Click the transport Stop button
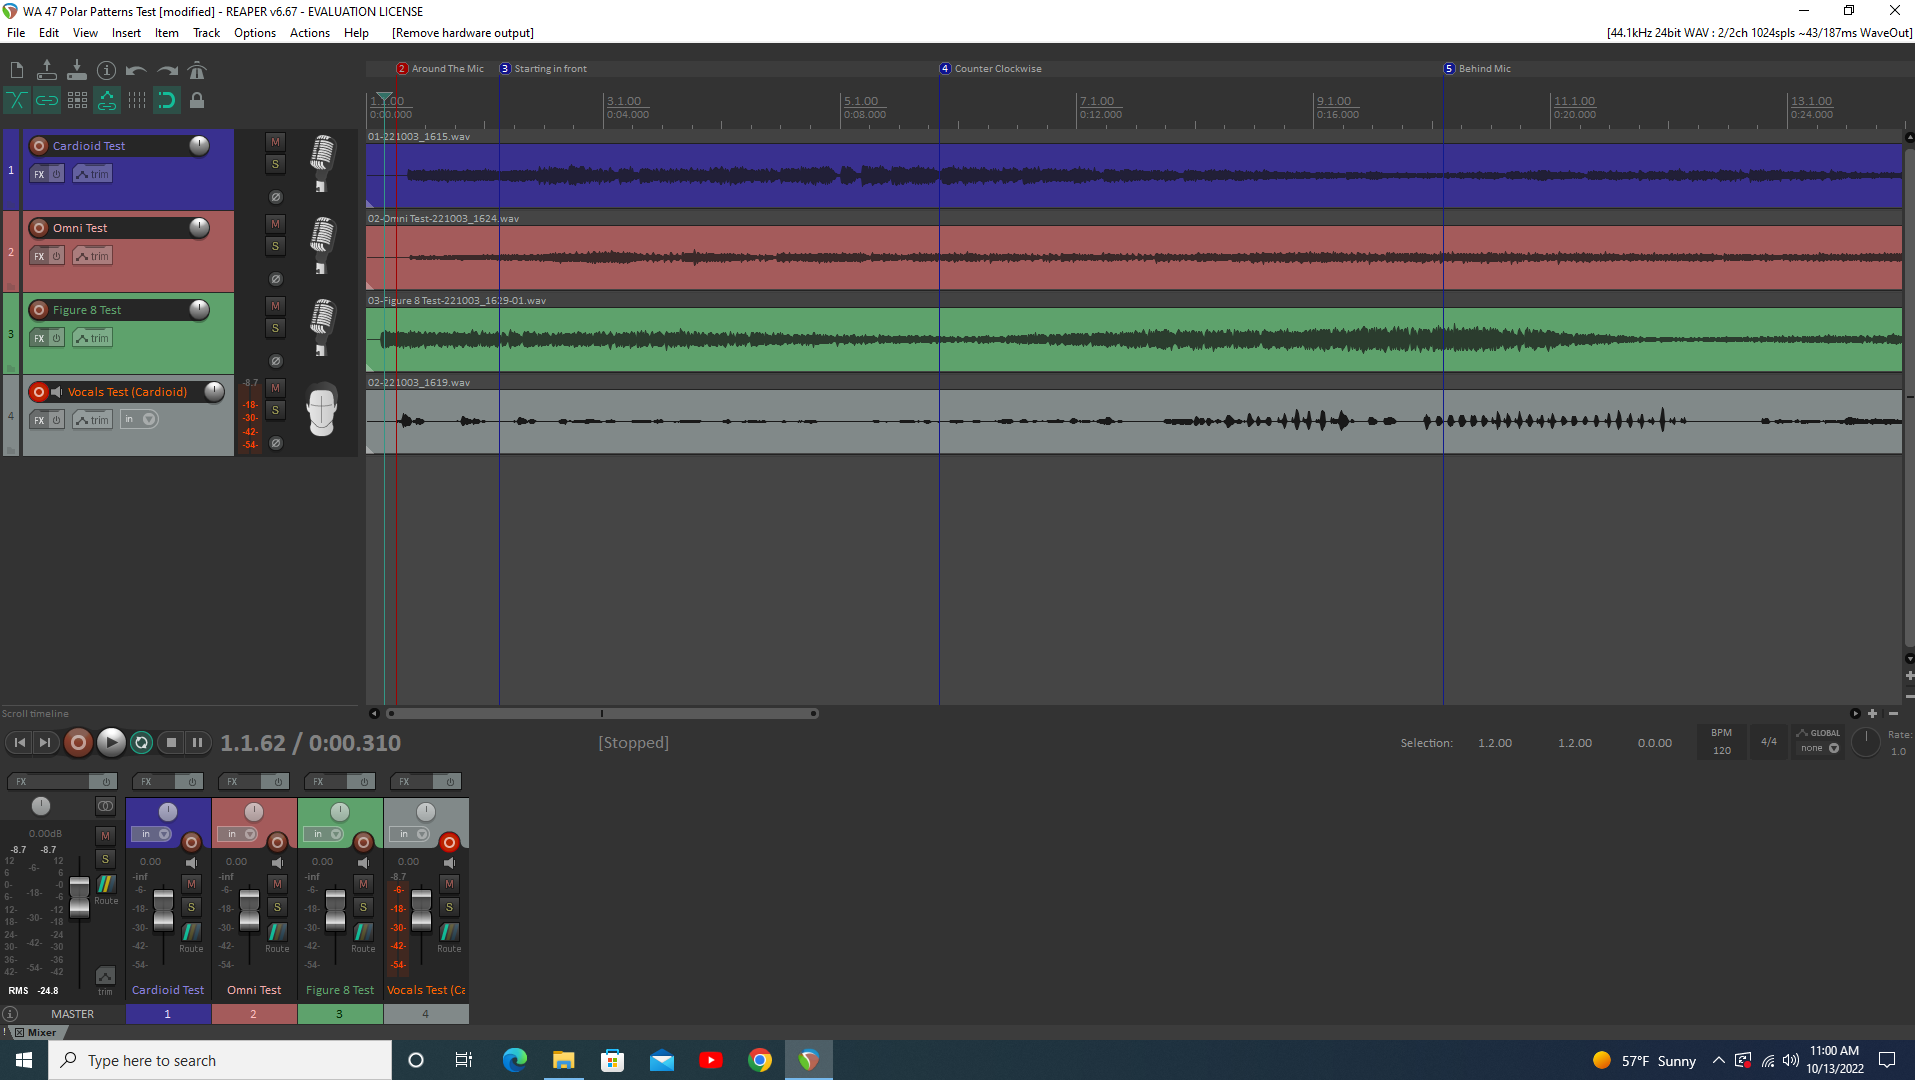The height and width of the screenshot is (1080, 1915). click(172, 742)
